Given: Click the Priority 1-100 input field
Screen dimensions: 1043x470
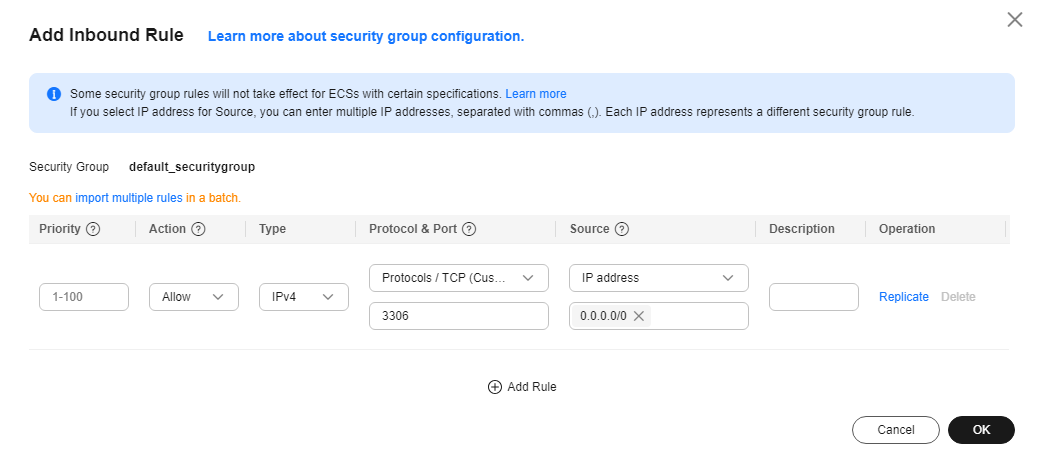Looking at the screenshot, I should pyautogui.click(x=84, y=297).
